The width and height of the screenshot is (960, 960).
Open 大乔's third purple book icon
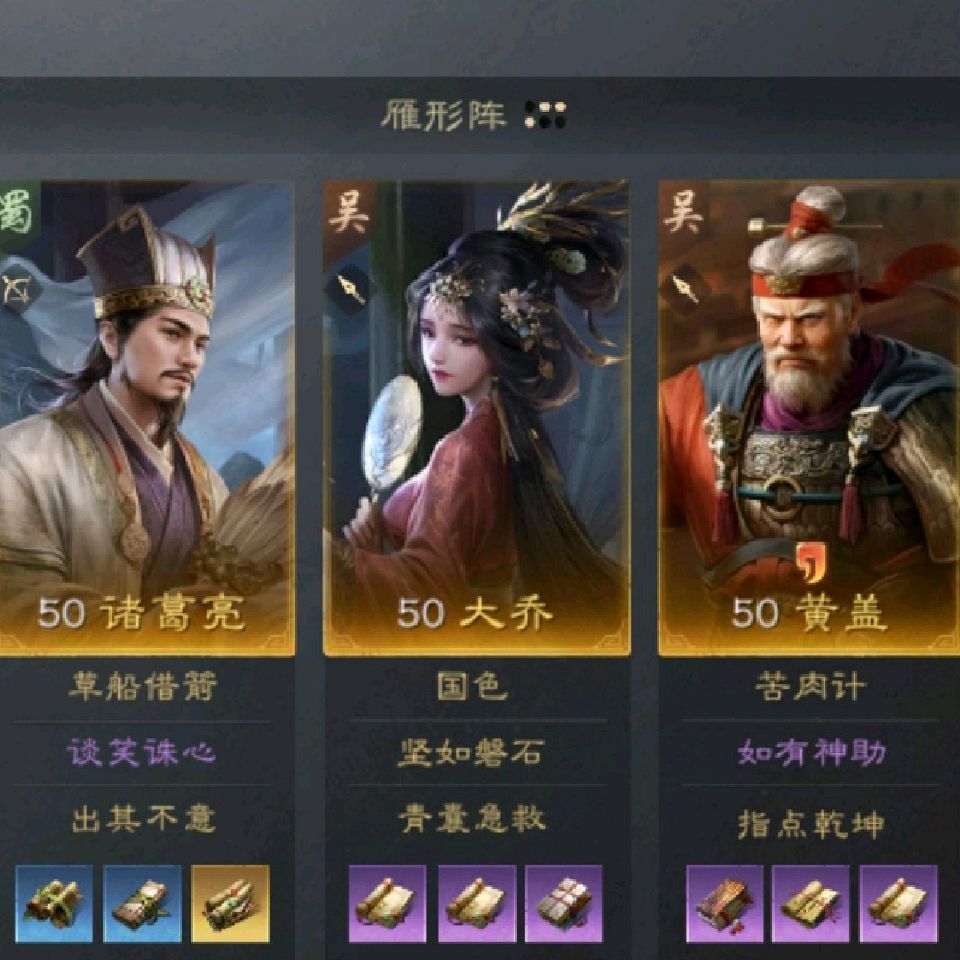564,903
